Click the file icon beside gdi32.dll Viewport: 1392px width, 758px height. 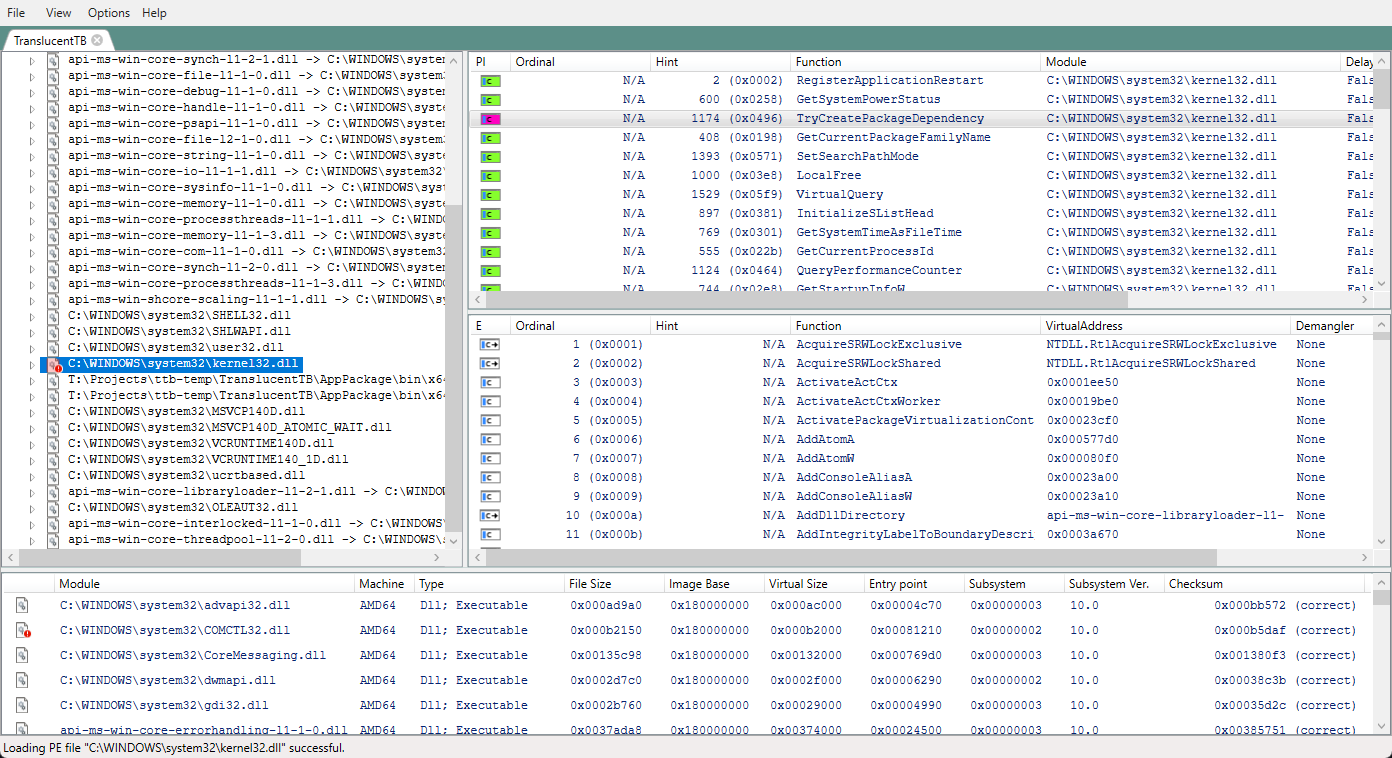tap(22, 705)
